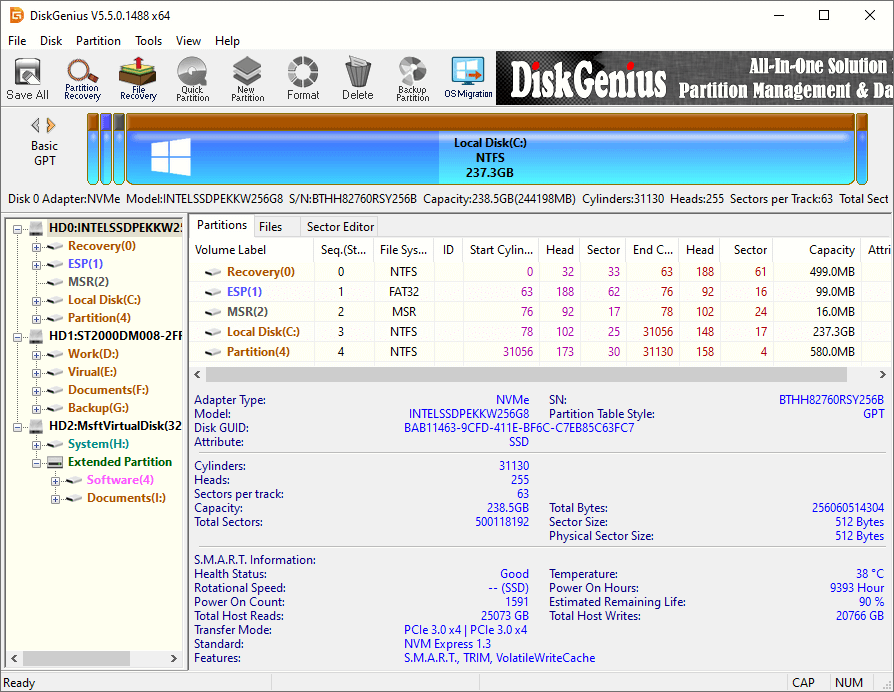Select the Backup Partition icon
The image size is (894, 692).
pyautogui.click(x=411, y=78)
